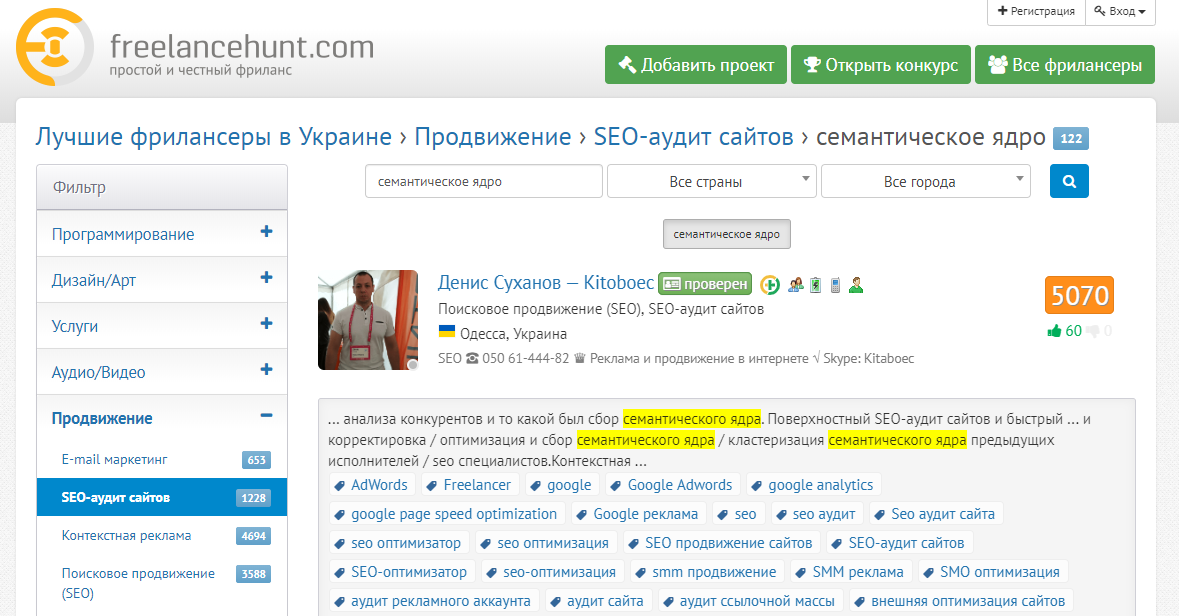
Task: Click the smm продвижение skill tag
Action: 706,572
